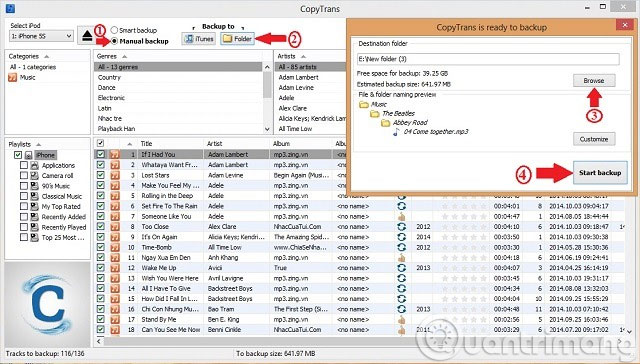Click Genres list scroll down arrow
640x364 pixels.
(x=267, y=129)
